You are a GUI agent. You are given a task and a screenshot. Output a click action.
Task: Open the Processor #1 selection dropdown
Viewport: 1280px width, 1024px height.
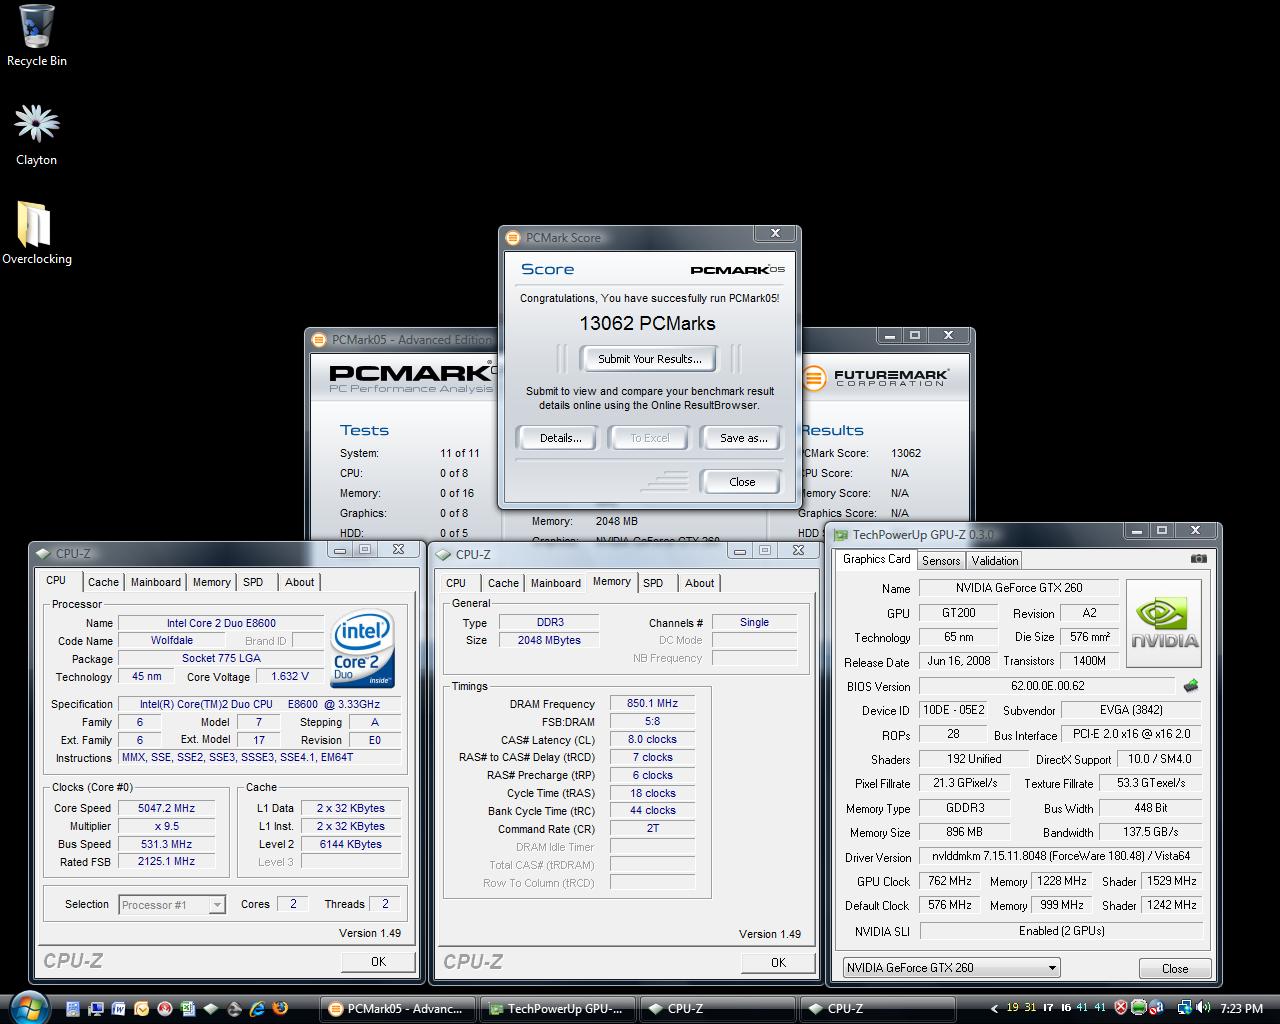tap(171, 905)
